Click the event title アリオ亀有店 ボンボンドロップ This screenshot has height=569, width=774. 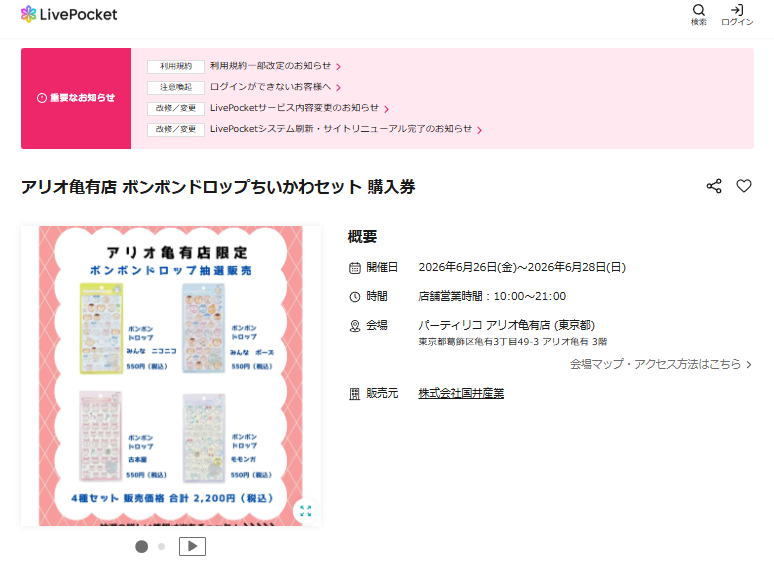(218, 187)
